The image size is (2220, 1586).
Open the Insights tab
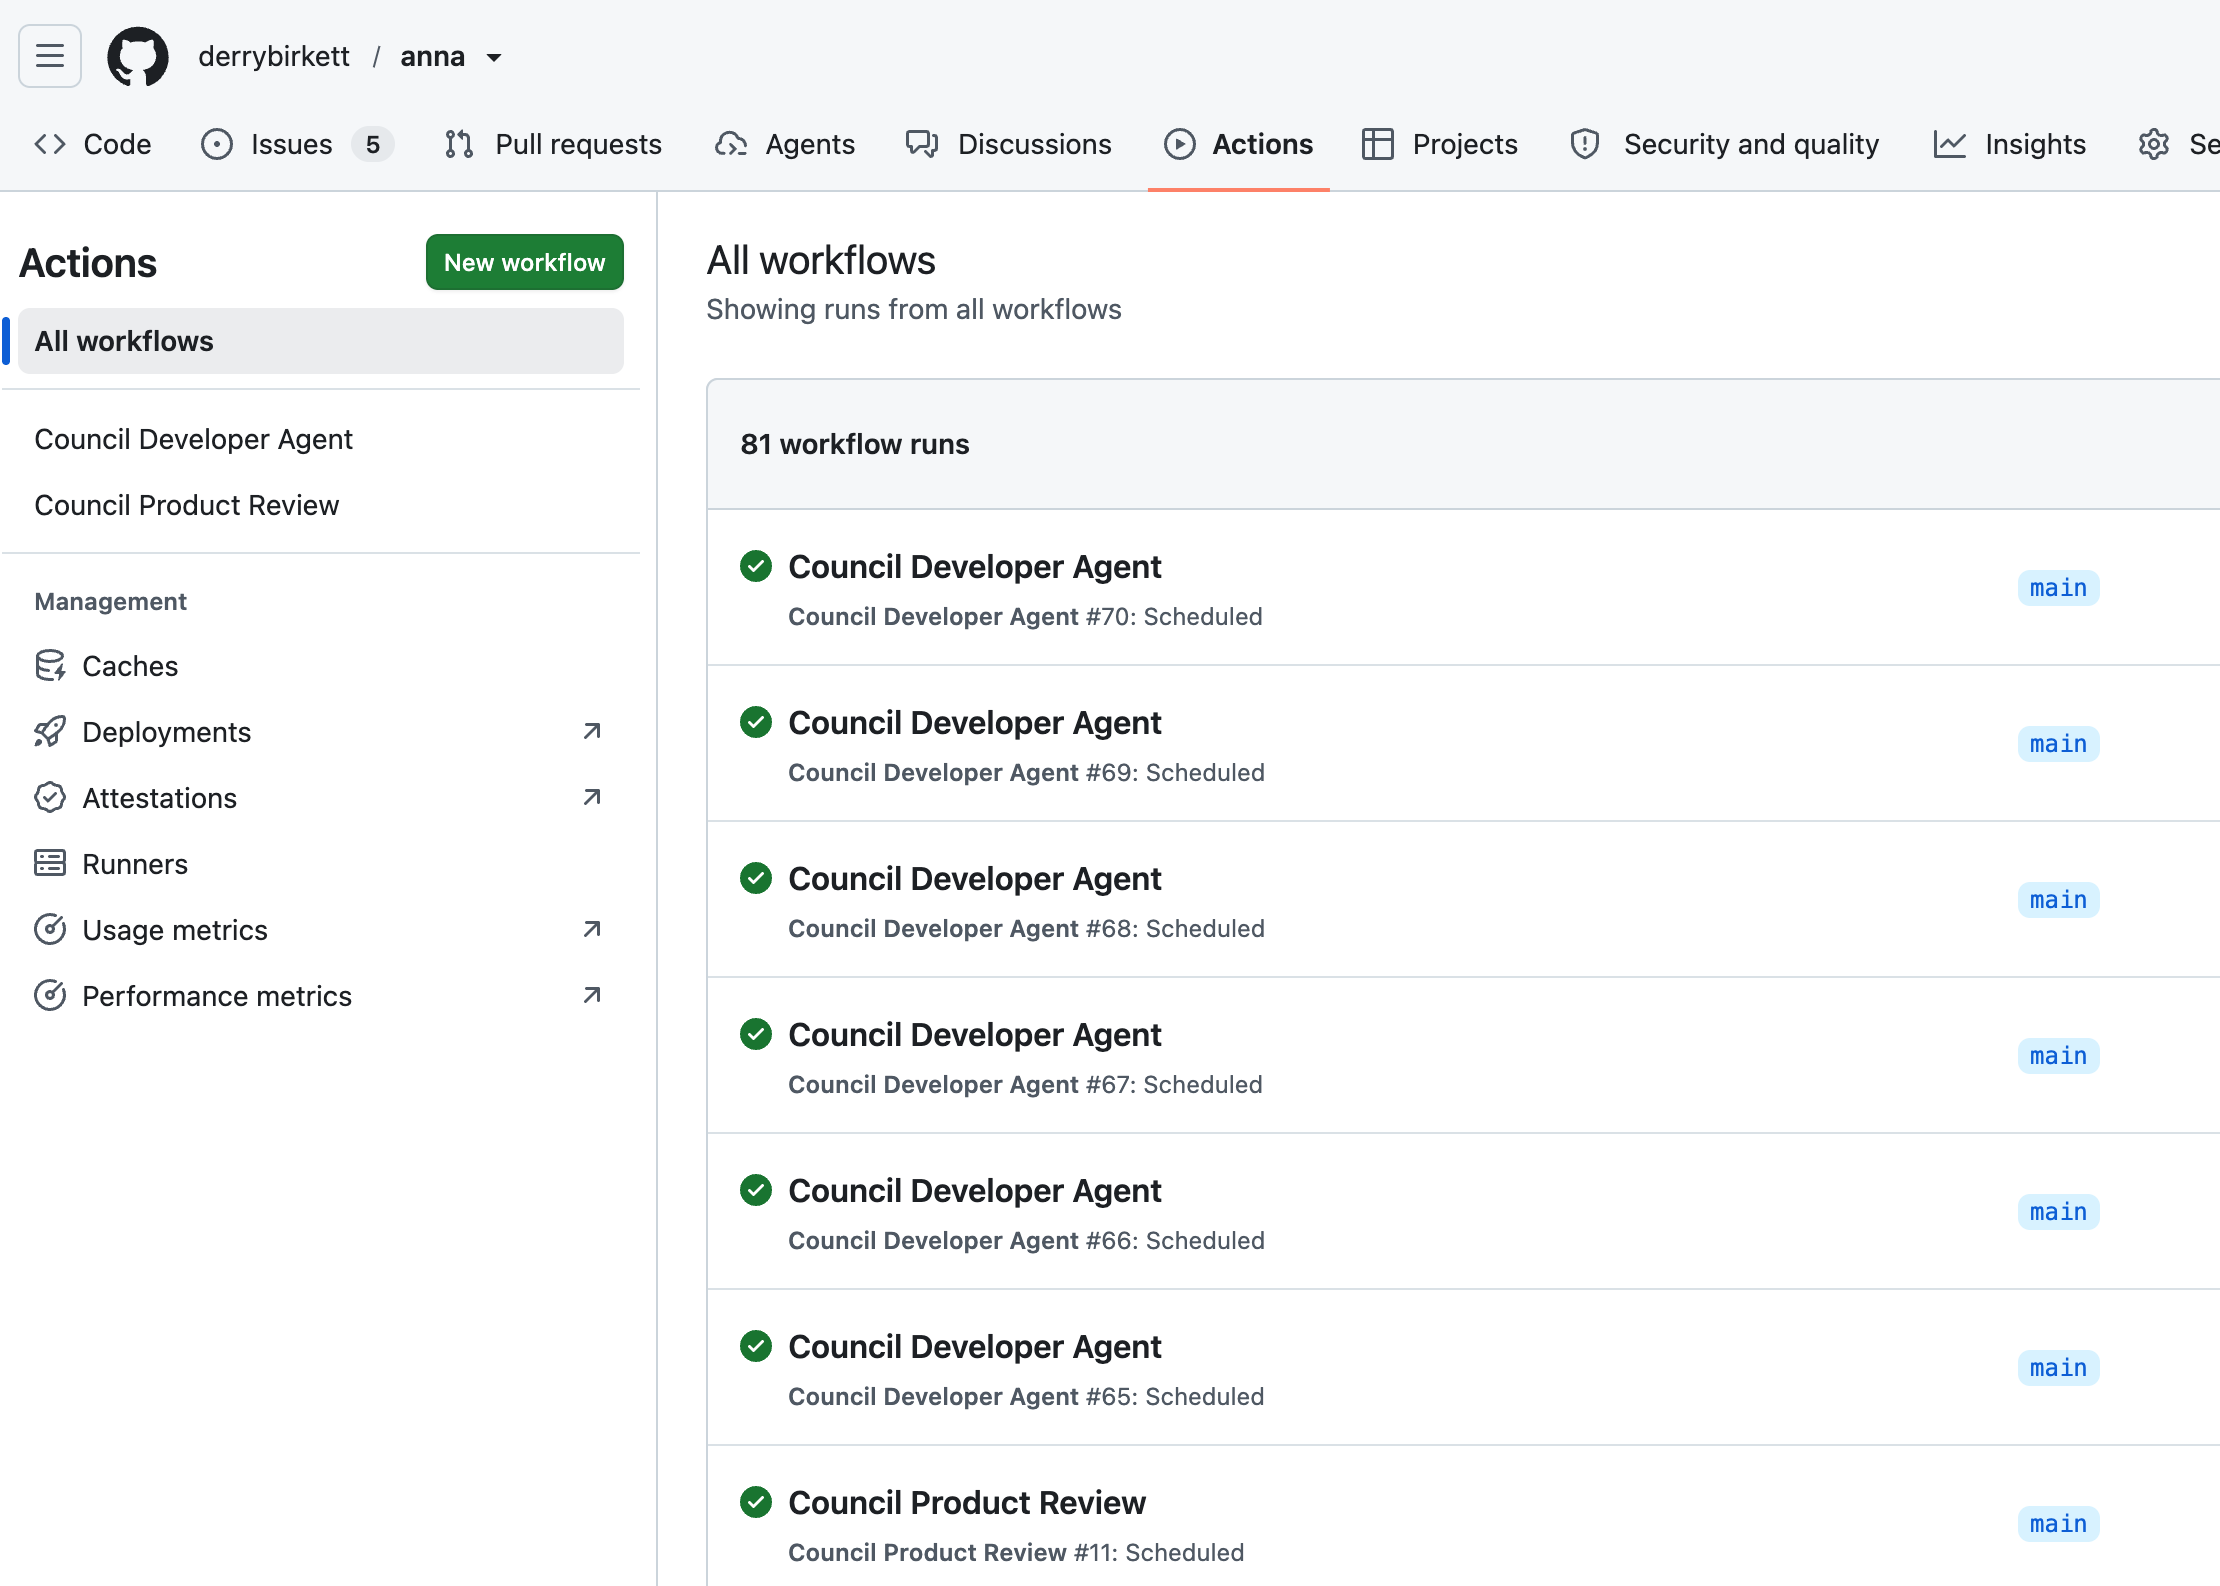tap(2010, 144)
